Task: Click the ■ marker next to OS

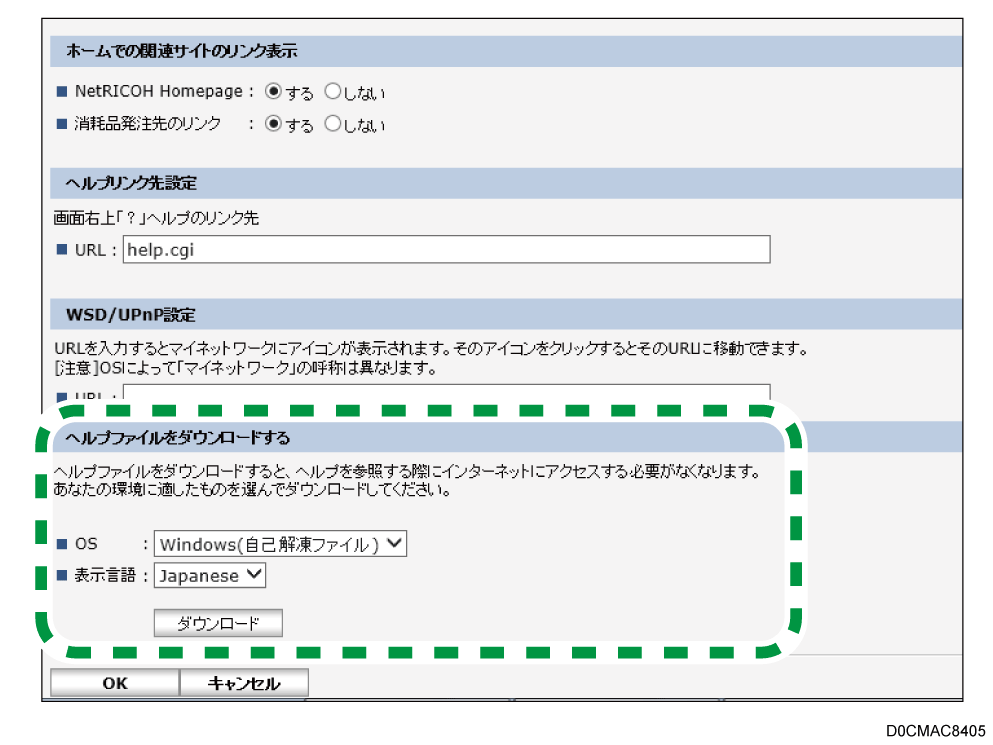Action: point(64,543)
